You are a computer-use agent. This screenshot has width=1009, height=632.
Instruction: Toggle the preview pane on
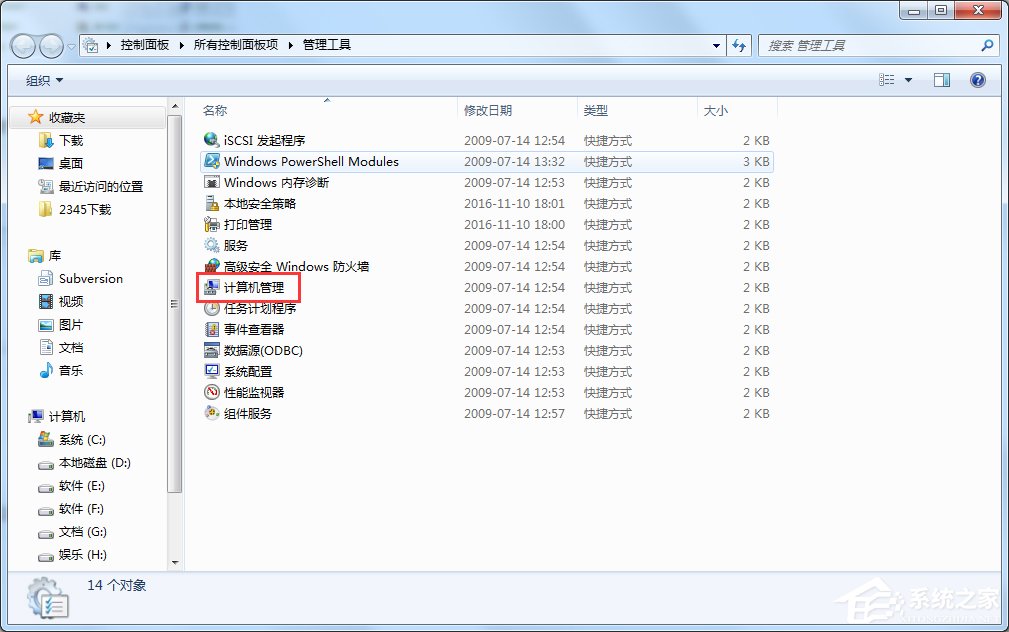tap(941, 80)
